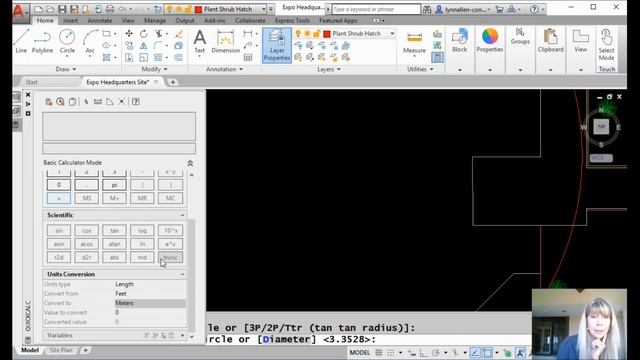
Task: Click the Move tool in Modify panel
Action: click(129, 33)
